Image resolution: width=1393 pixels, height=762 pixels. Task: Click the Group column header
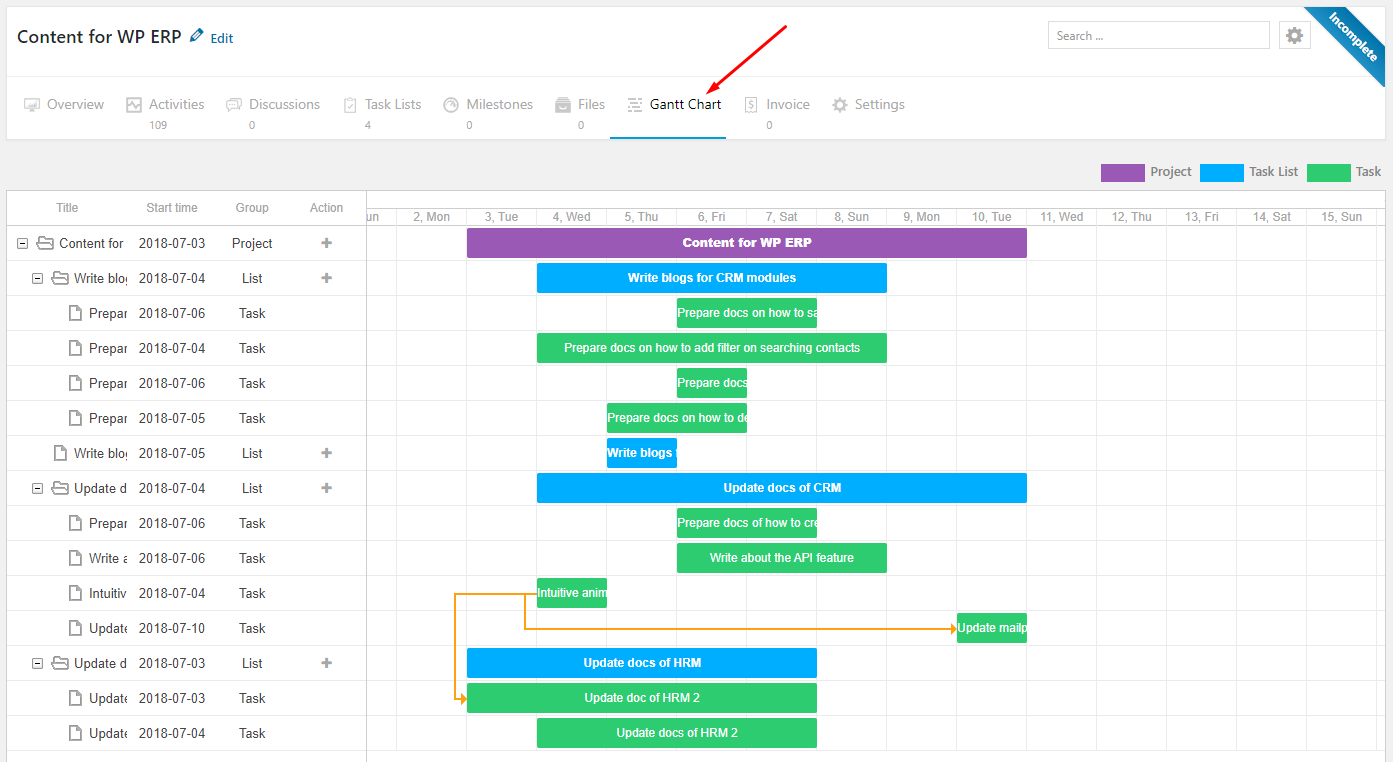pos(252,208)
